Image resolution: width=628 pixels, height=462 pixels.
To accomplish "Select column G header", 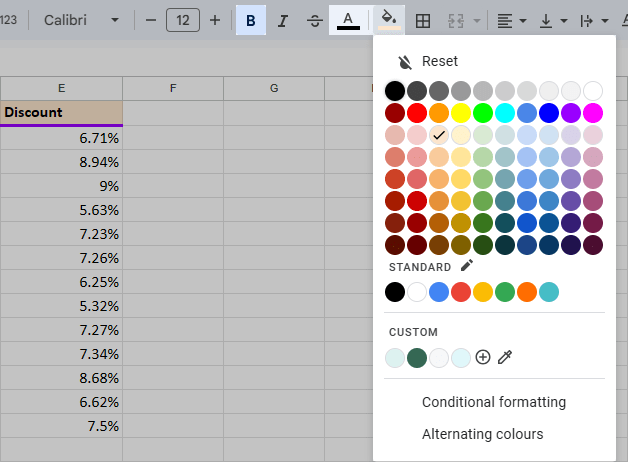I will click(274, 88).
